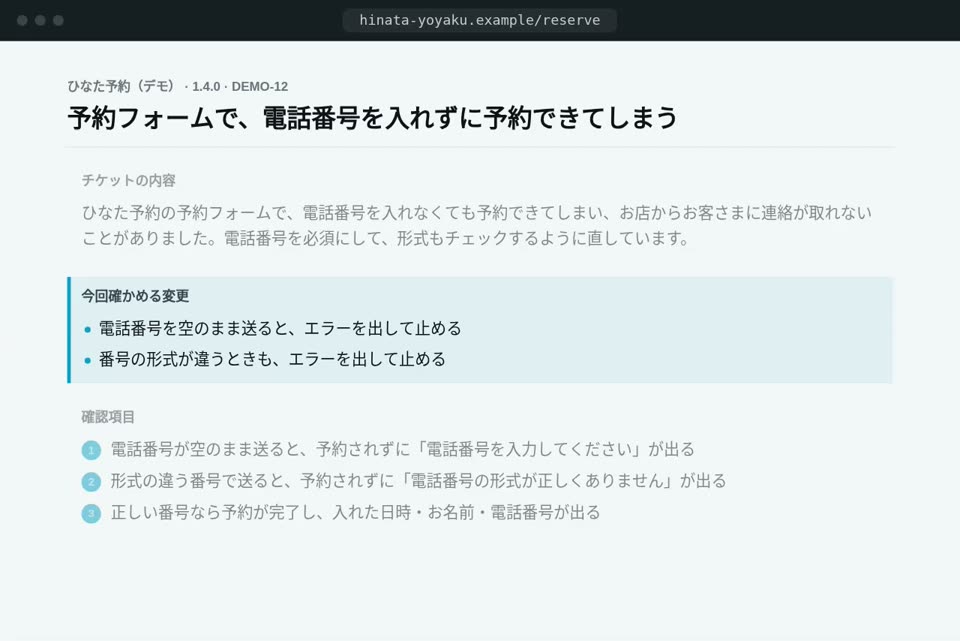
Task: Click the third window control dot
Action: pyautogui.click(x=58, y=20)
